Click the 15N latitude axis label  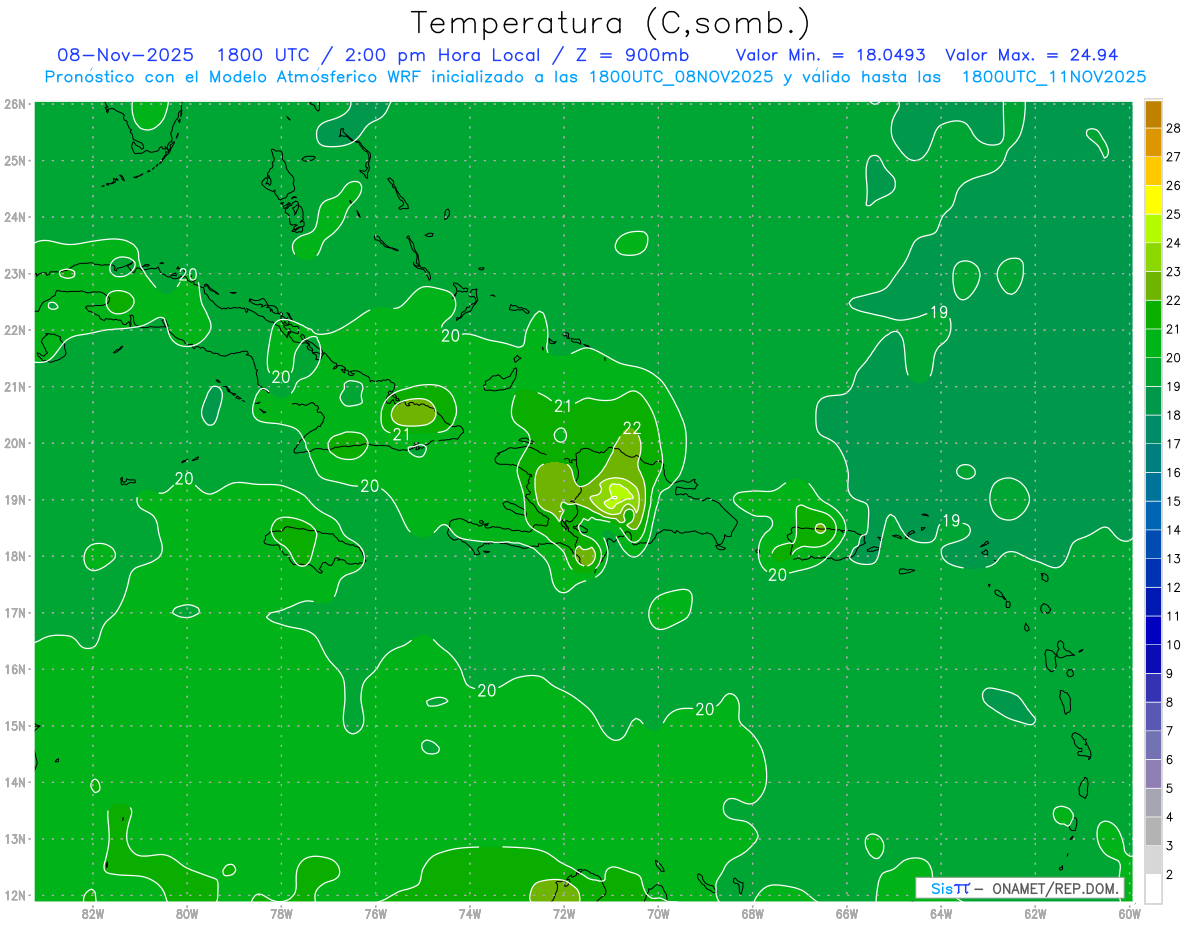[x=15, y=726]
